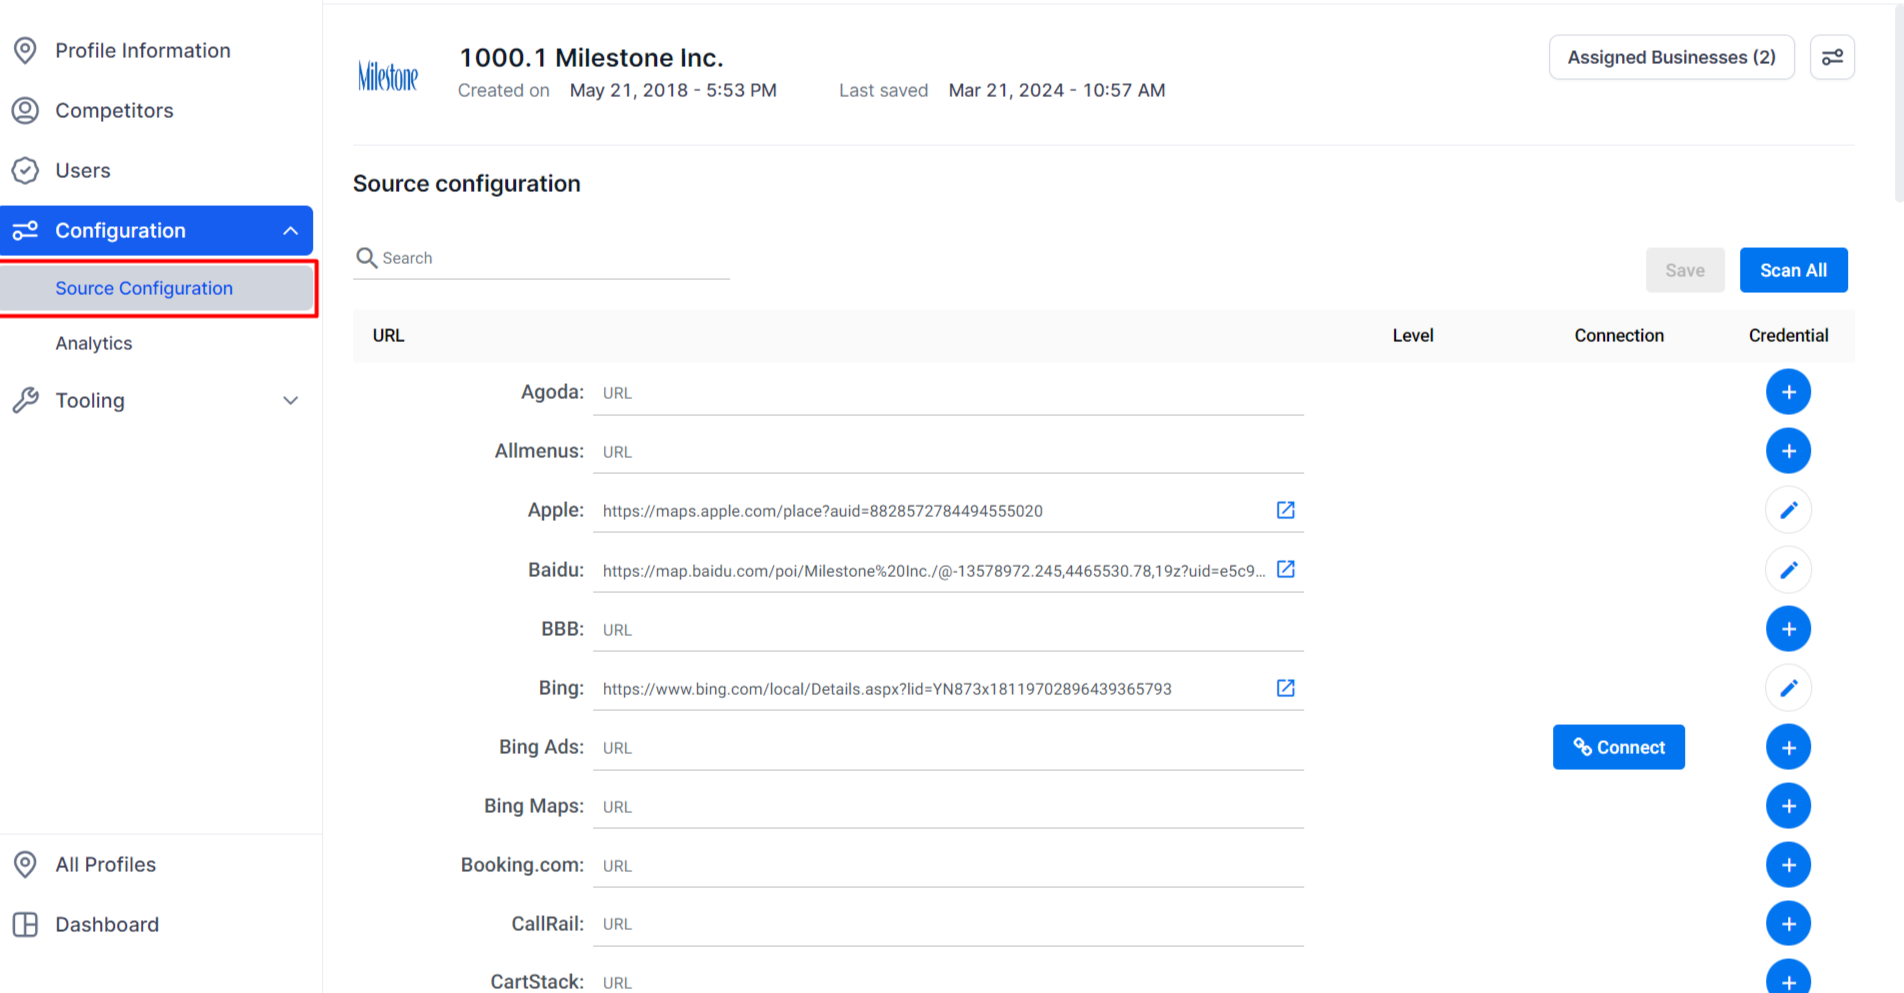The width and height of the screenshot is (1904, 993).
Task: Click the Connection column header
Action: [1619, 336]
